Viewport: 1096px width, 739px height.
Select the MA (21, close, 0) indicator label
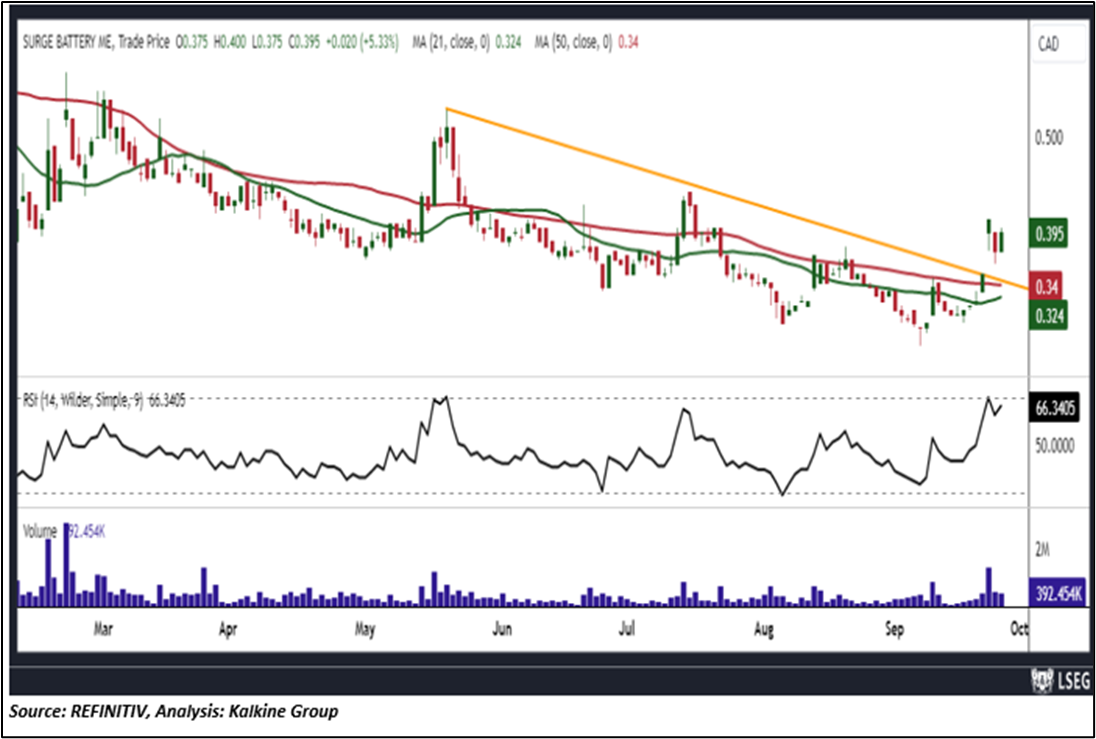tap(451, 43)
